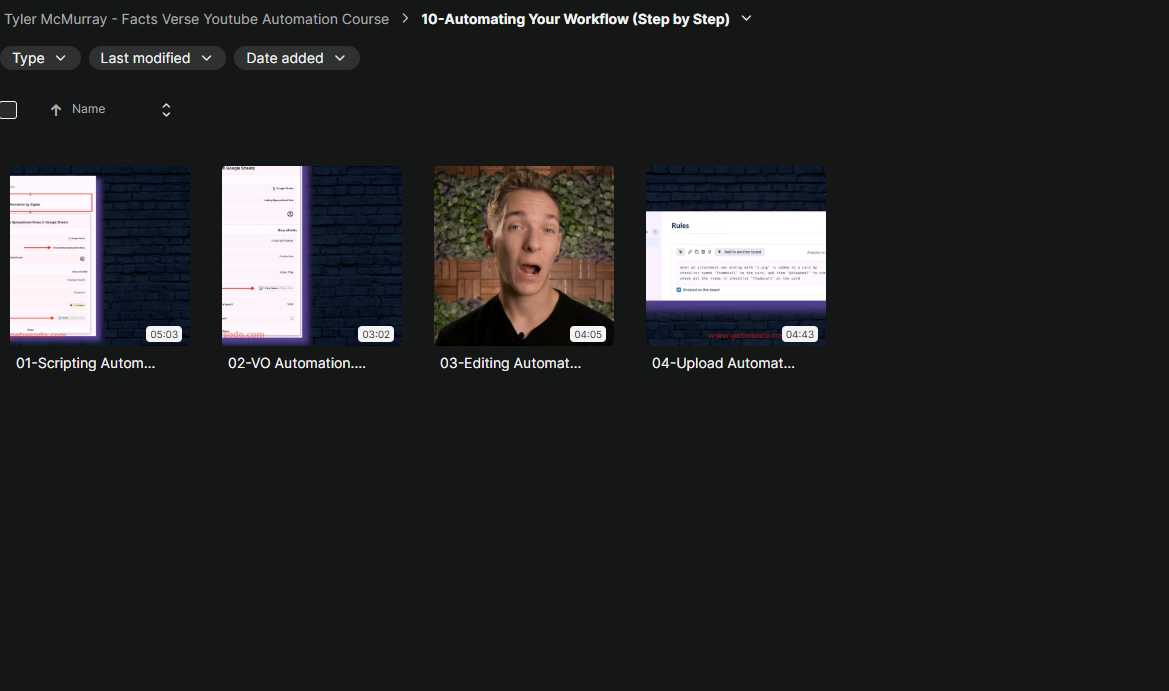
Task: Click the dropdown caret after the current folder name
Action: pos(746,19)
